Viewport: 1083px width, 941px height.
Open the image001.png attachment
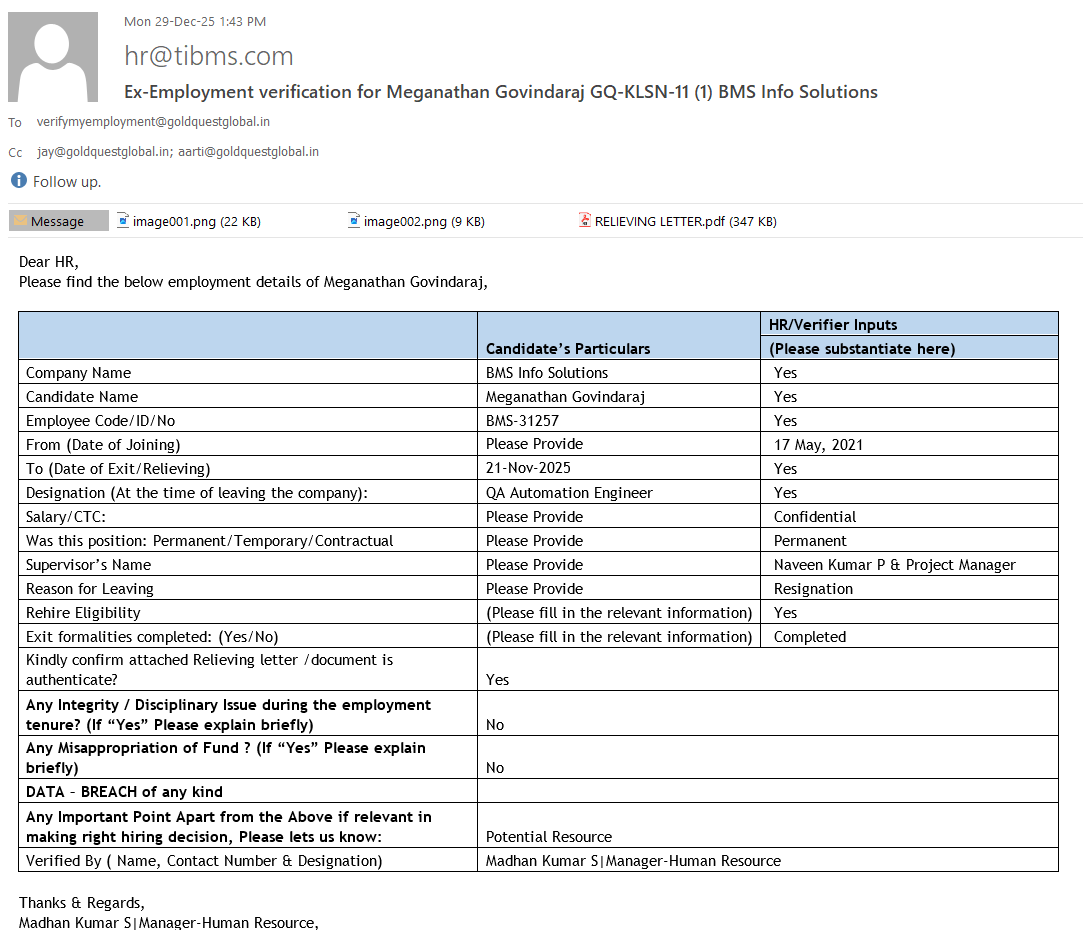coord(196,221)
